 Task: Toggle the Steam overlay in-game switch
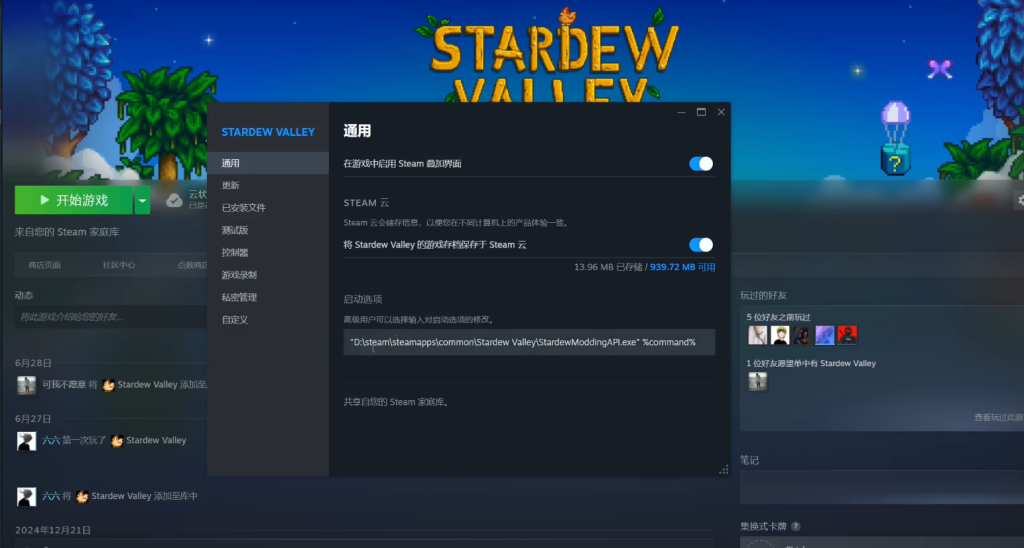point(701,163)
